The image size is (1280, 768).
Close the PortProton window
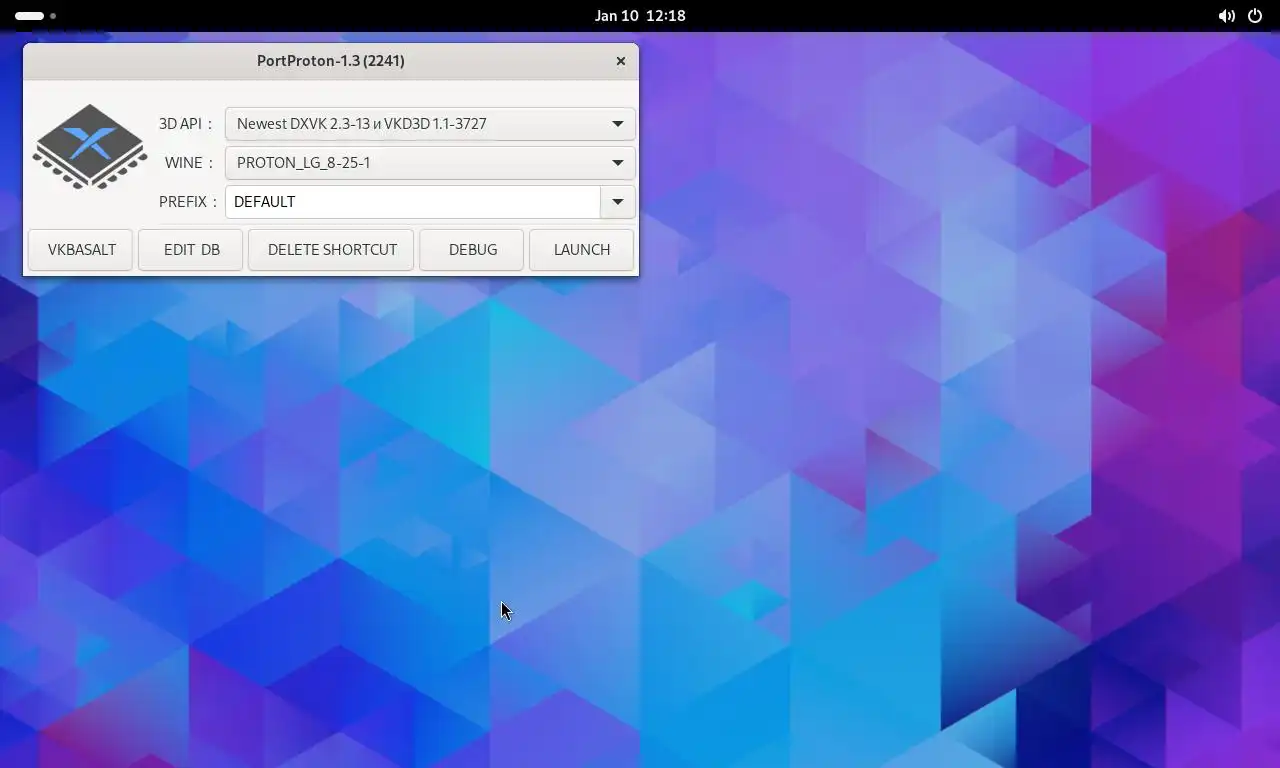coord(621,61)
